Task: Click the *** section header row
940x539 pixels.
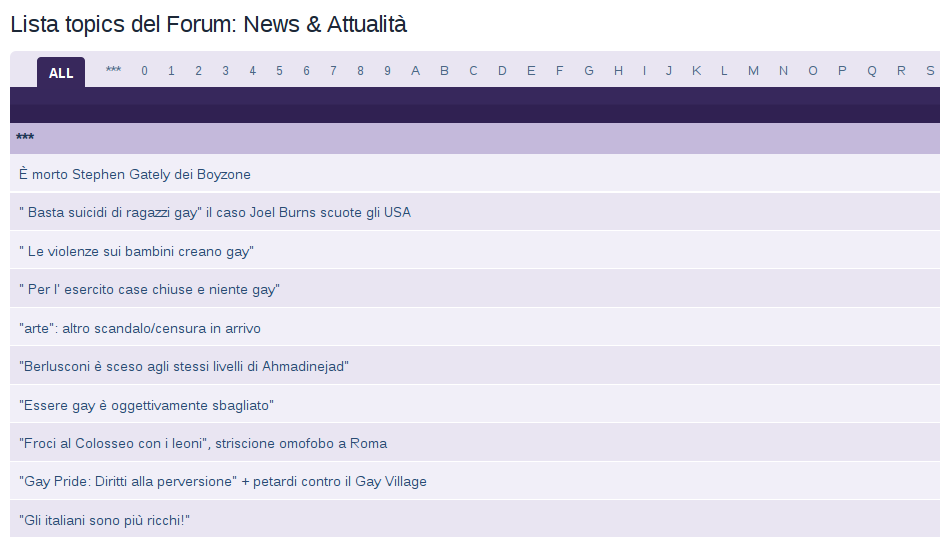Action: tap(475, 138)
